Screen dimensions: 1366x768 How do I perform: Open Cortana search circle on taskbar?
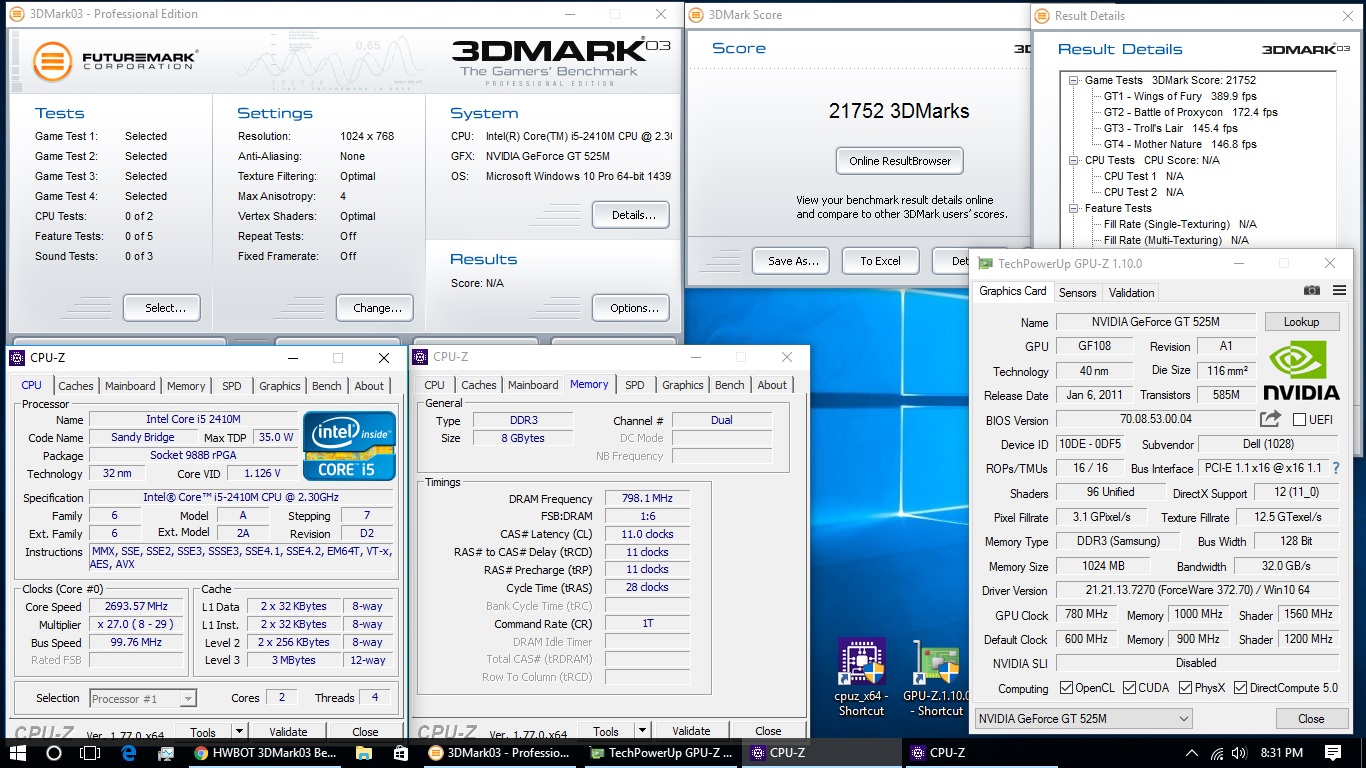click(54, 752)
